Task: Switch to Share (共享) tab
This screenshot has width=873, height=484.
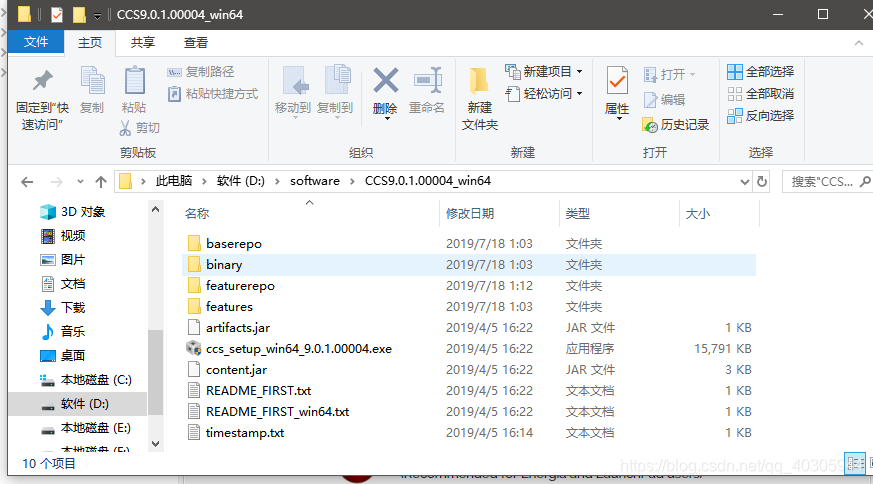Action: click(143, 43)
